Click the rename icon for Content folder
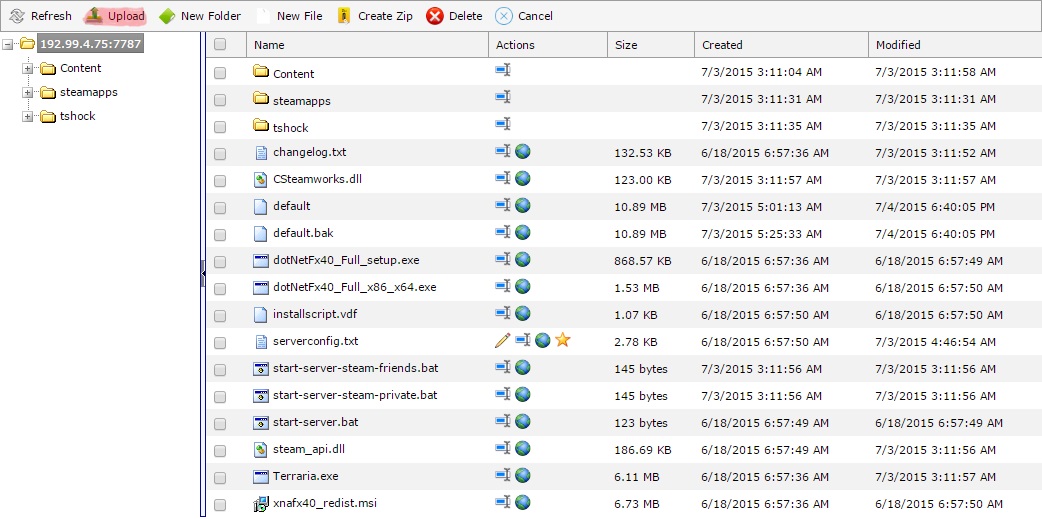This screenshot has height=519, width=1042. point(503,71)
